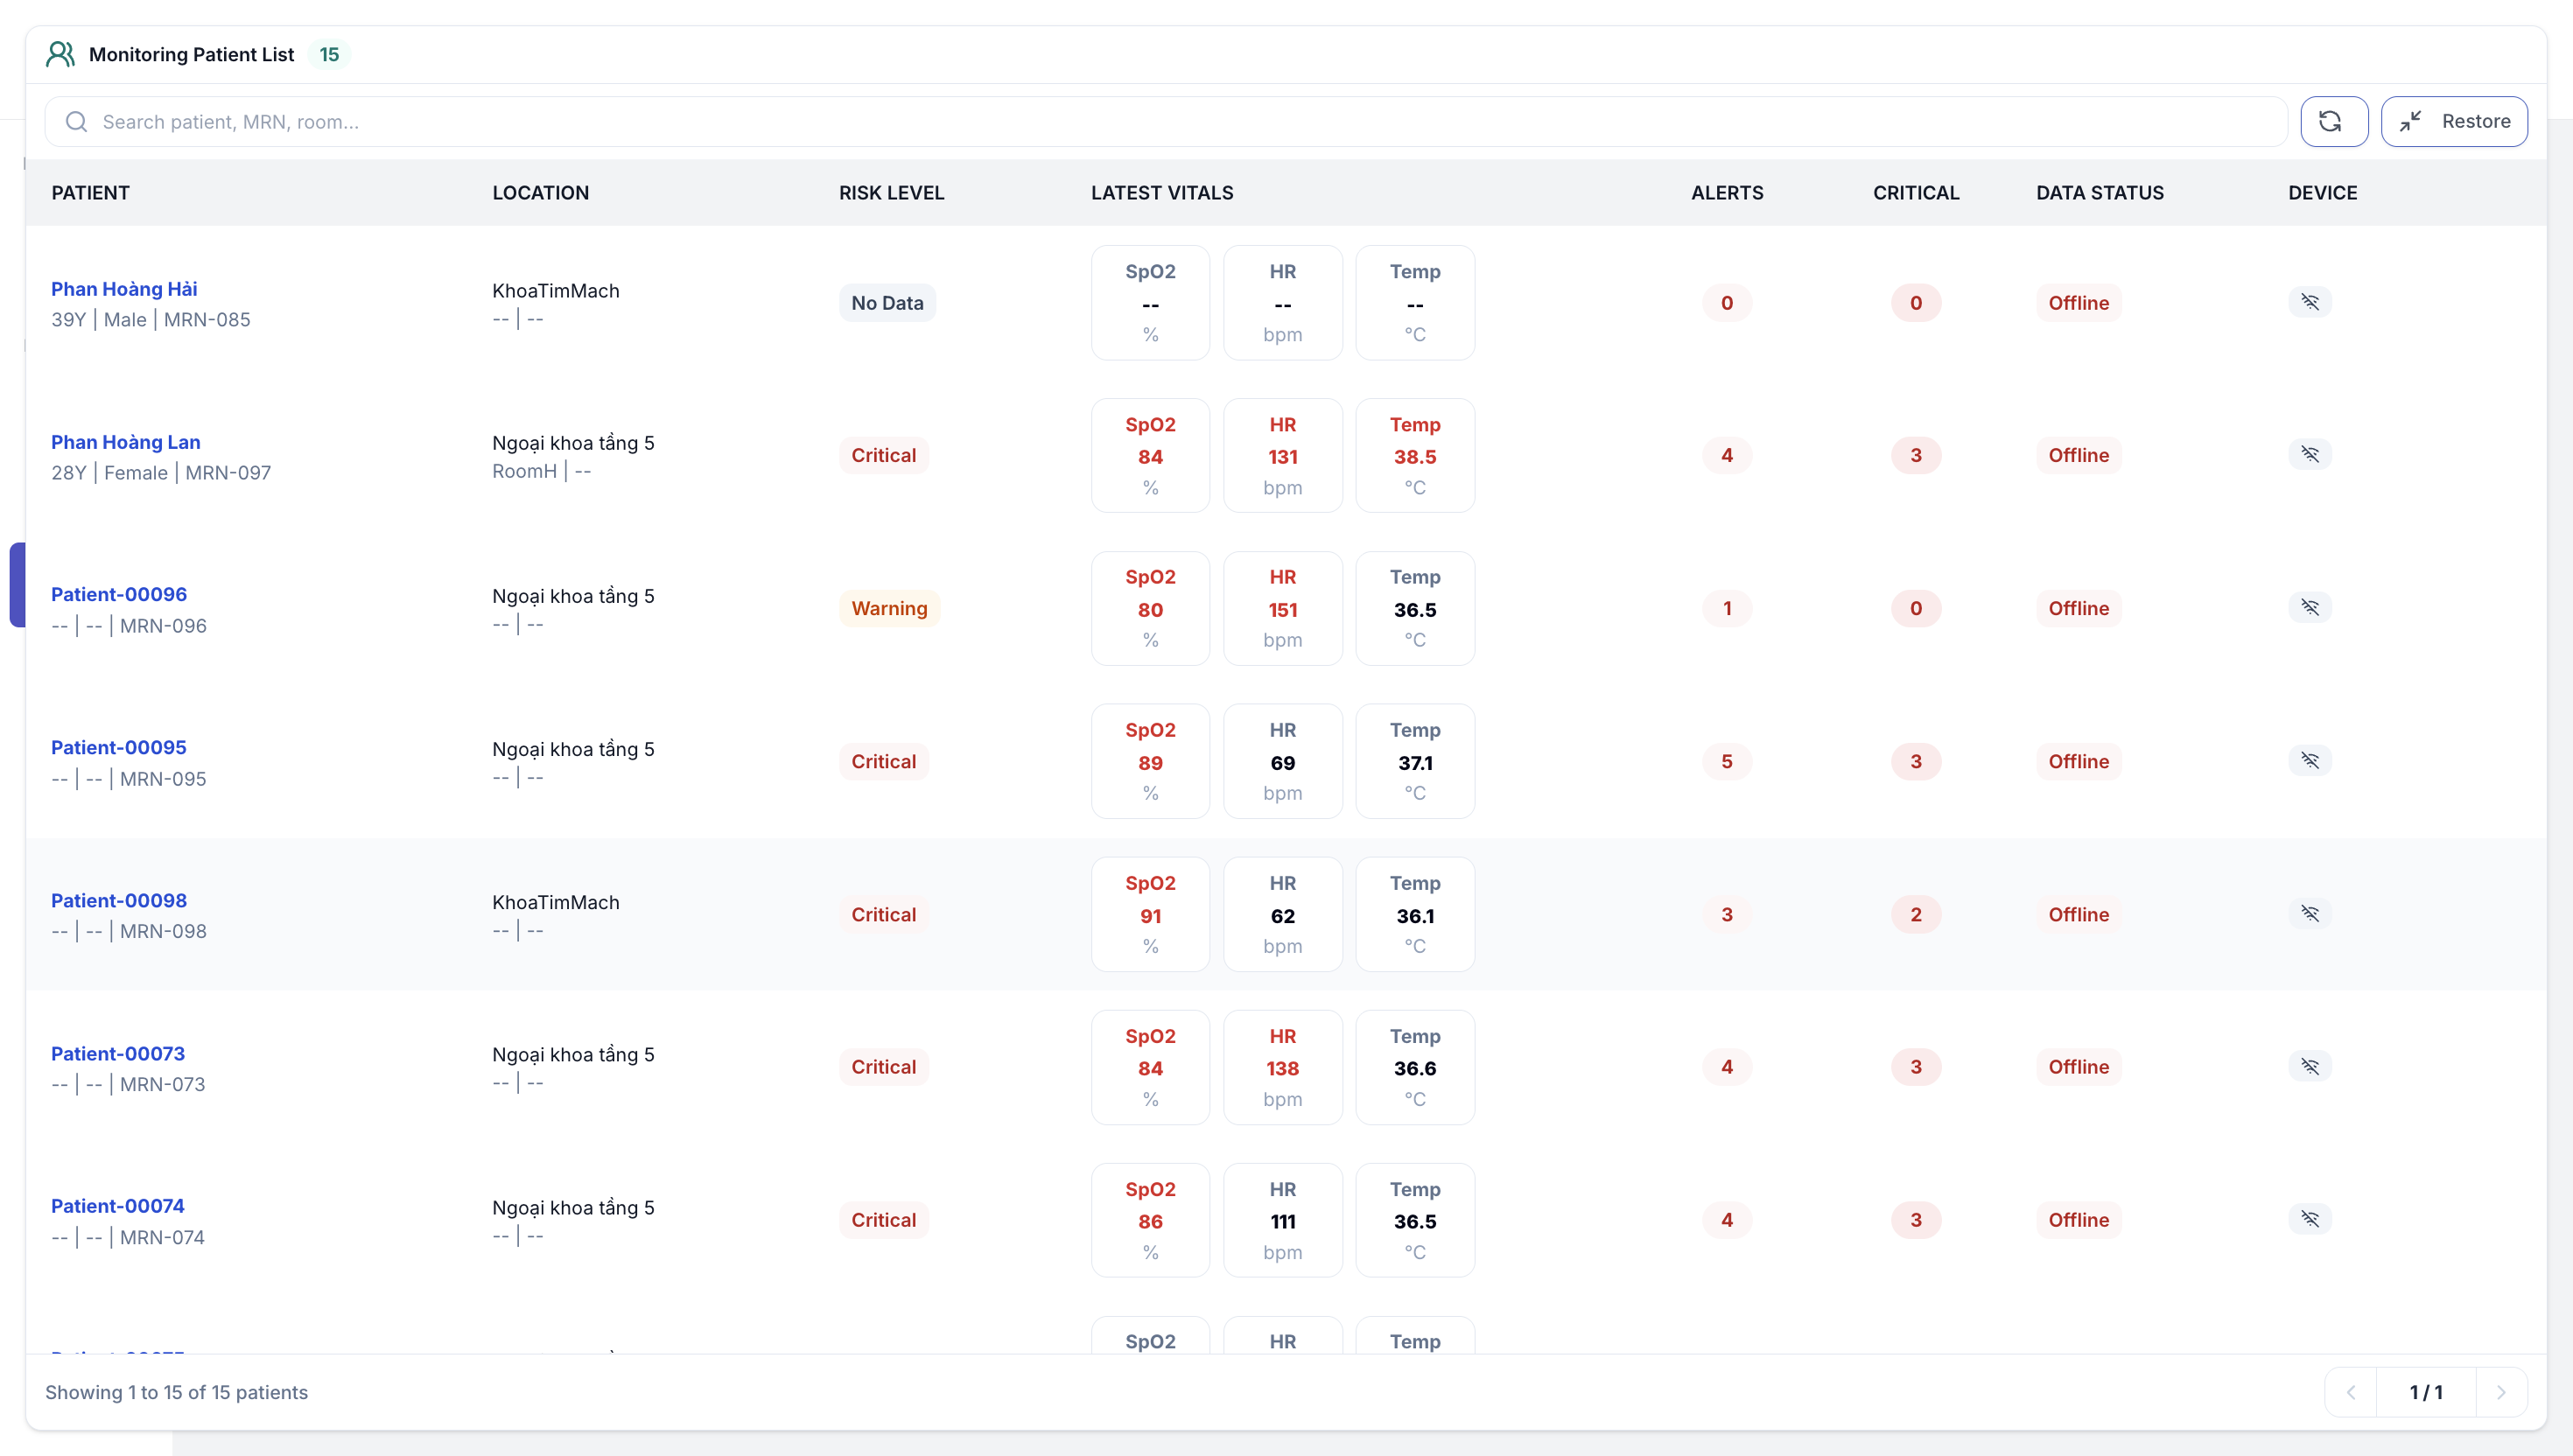Click the DEVICE column header
Viewport: 2573px width, 1456px height.
pyautogui.click(x=2322, y=192)
